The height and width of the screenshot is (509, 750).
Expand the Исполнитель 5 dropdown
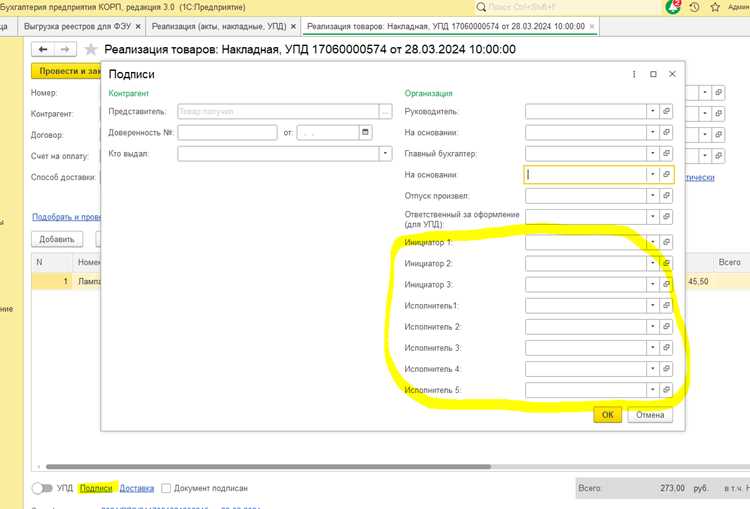pos(652,390)
